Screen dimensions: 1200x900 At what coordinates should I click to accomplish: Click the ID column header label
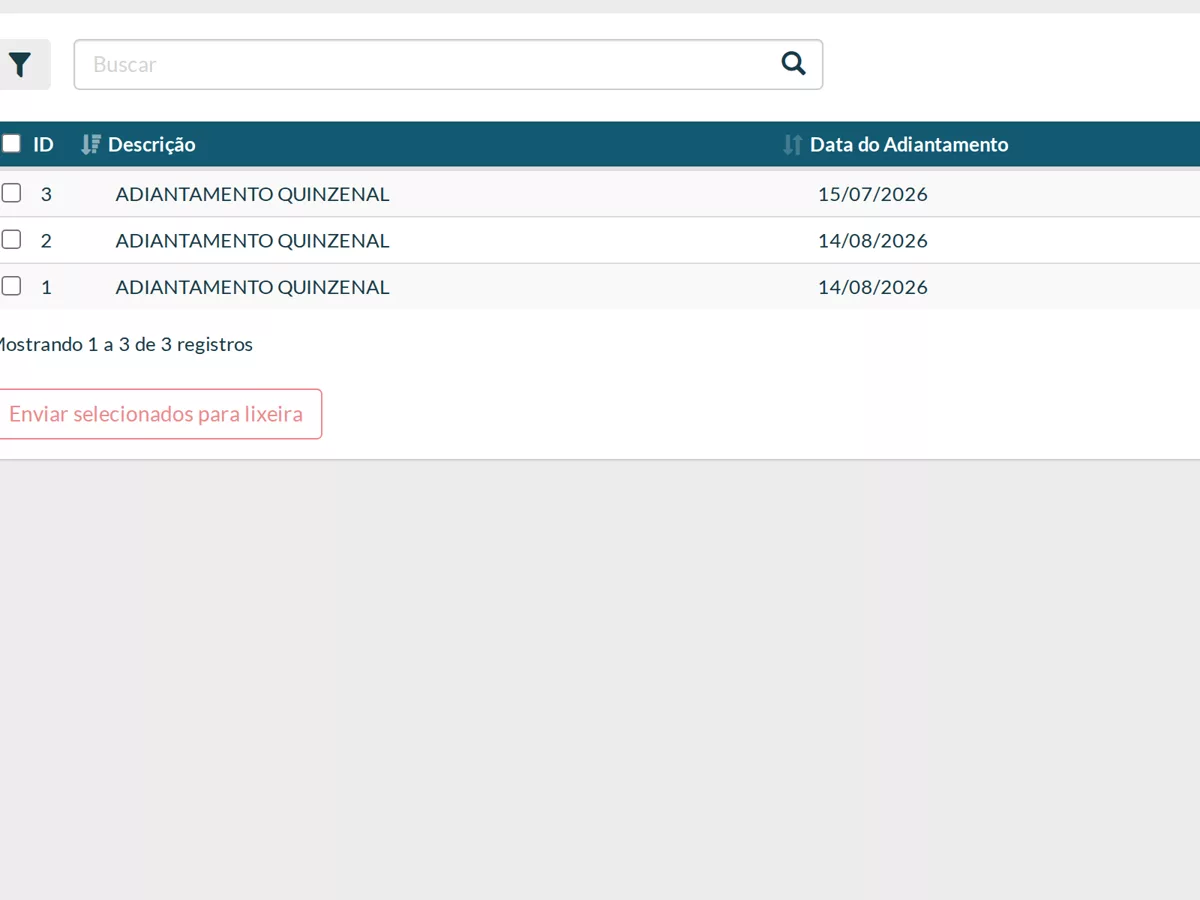(43, 145)
